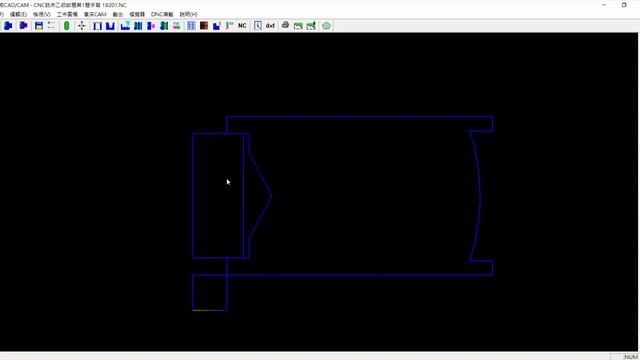Image resolution: width=640 pixels, height=360 pixels.
Task: Click the first green picture icon after printer
Action: click(298, 26)
